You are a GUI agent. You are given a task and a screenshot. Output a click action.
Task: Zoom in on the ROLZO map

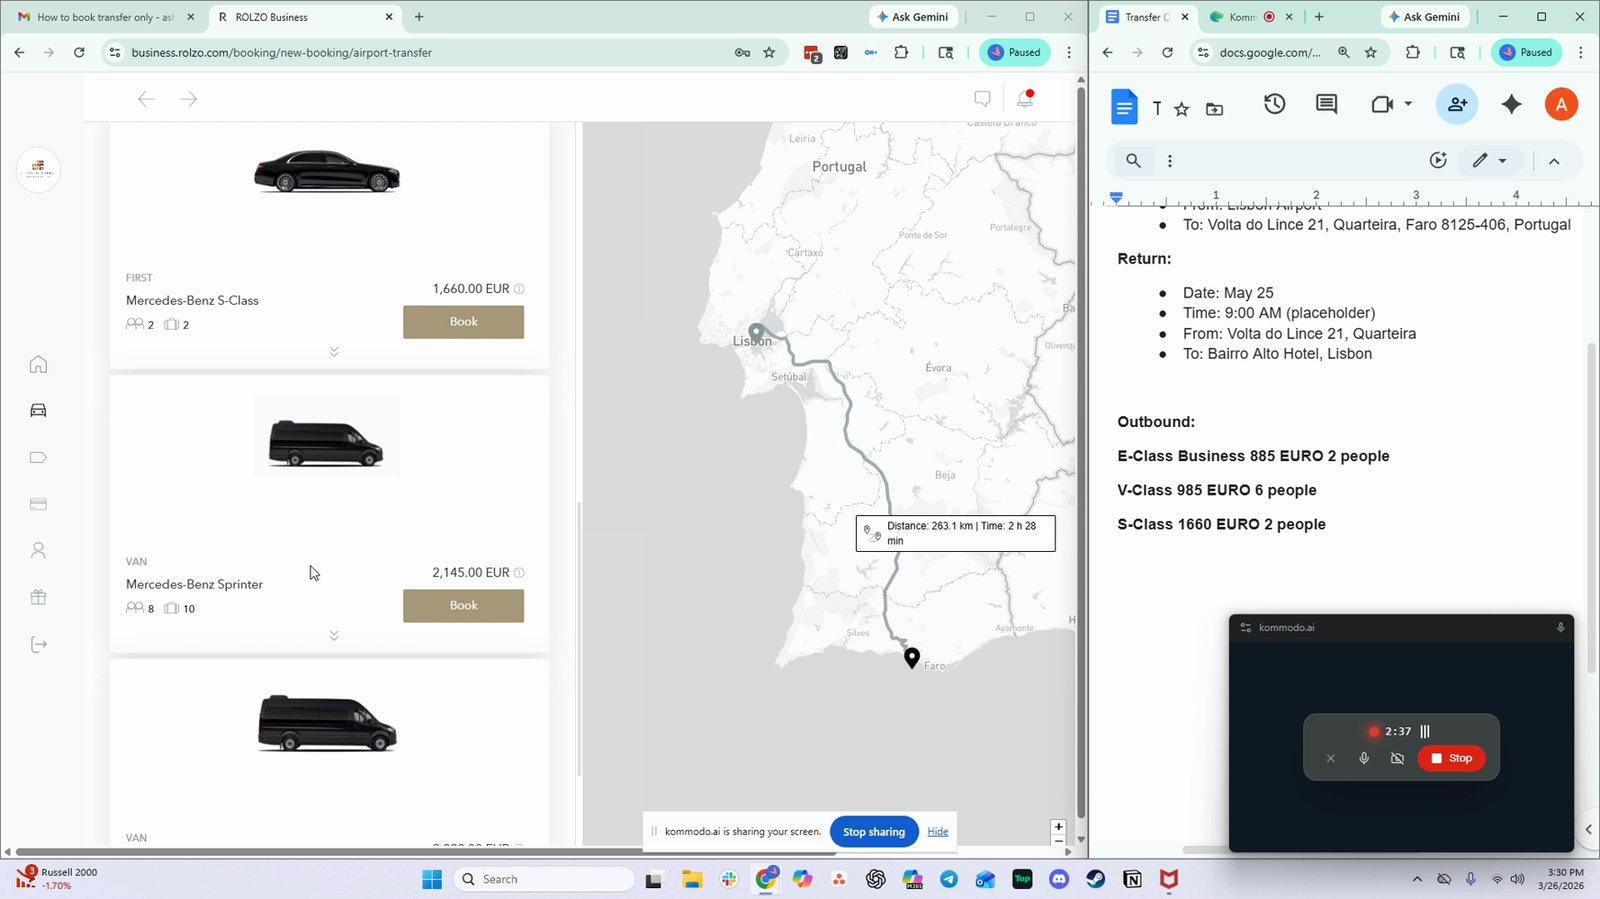[1058, 827]
